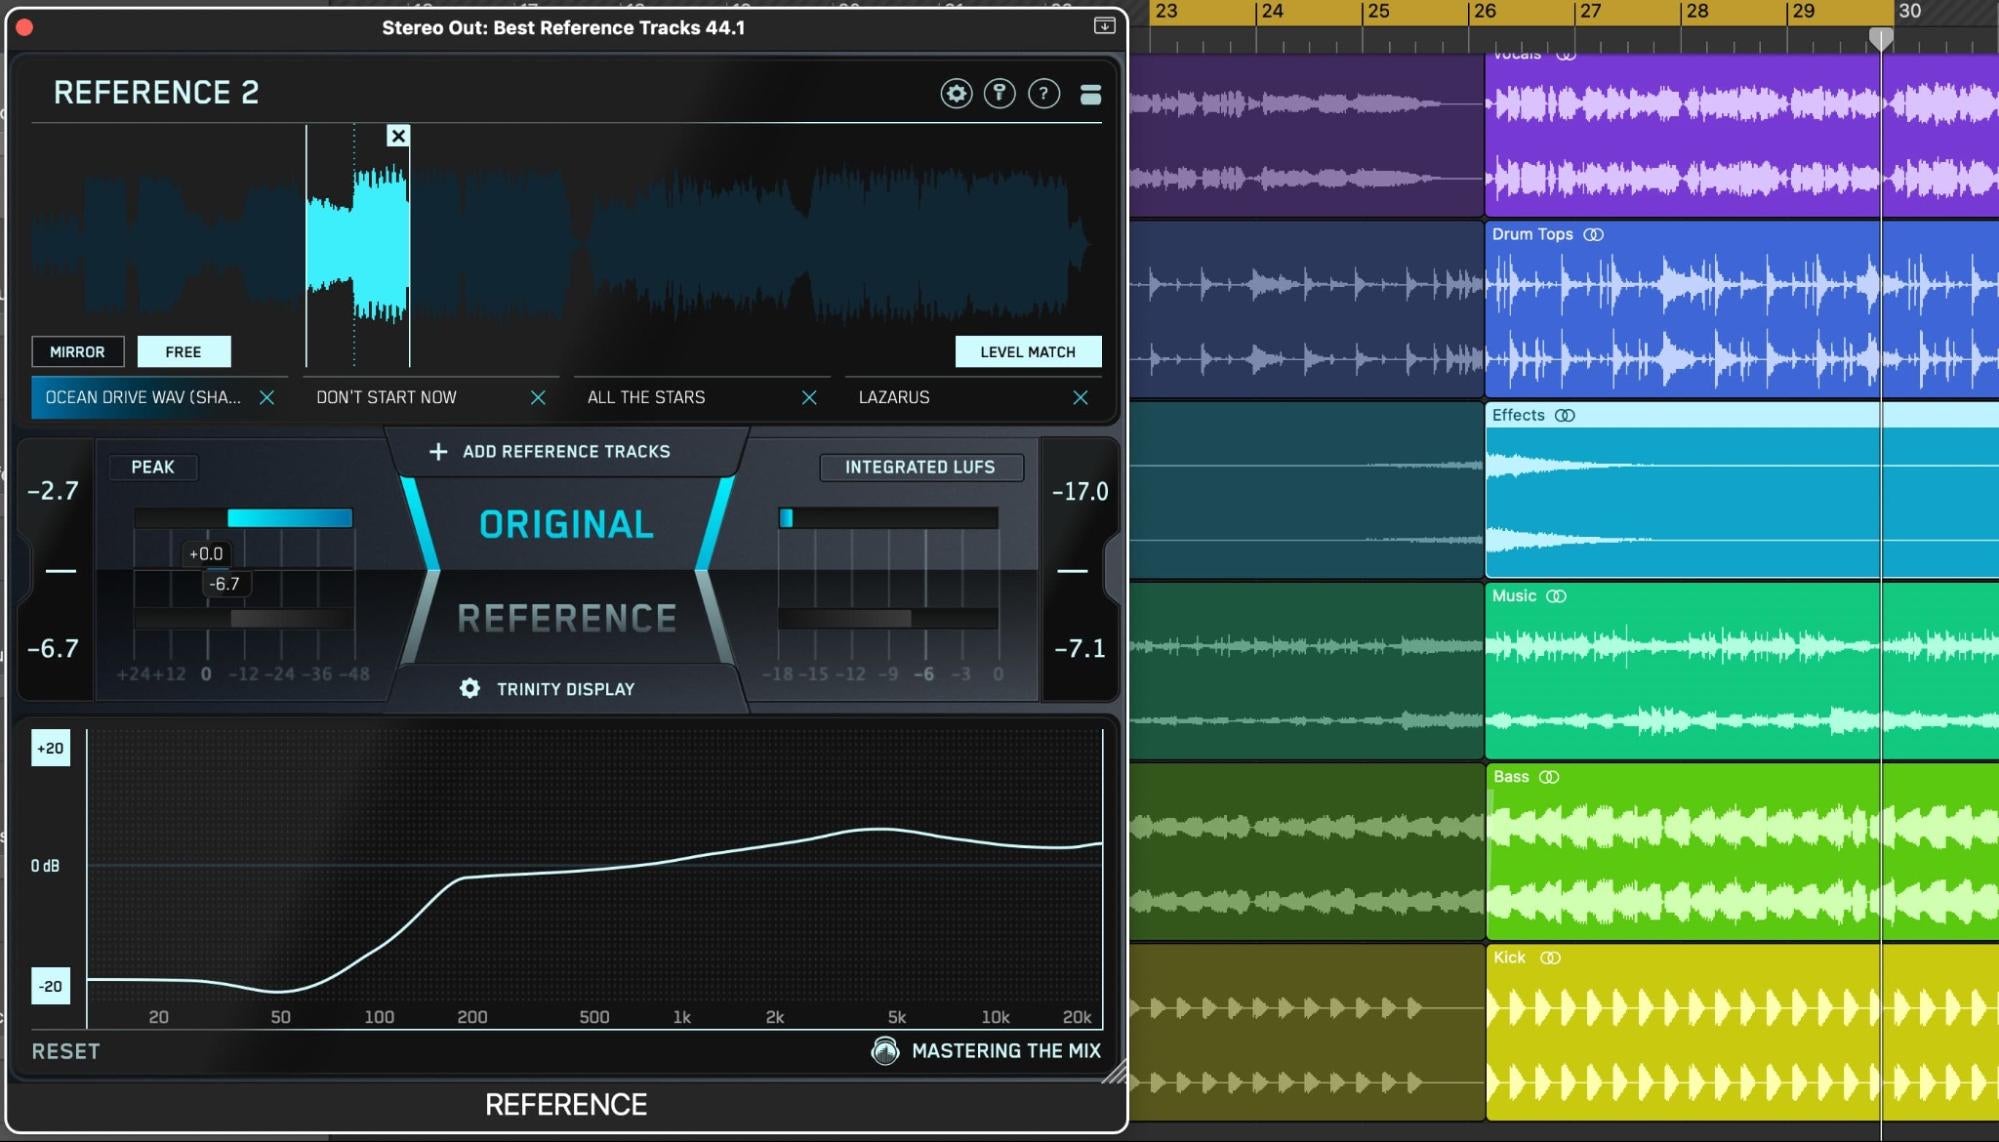The width and height of the screenshot is (1999, 1142).
Task: Click the +20 graph range button
Action: coord(51,748)
